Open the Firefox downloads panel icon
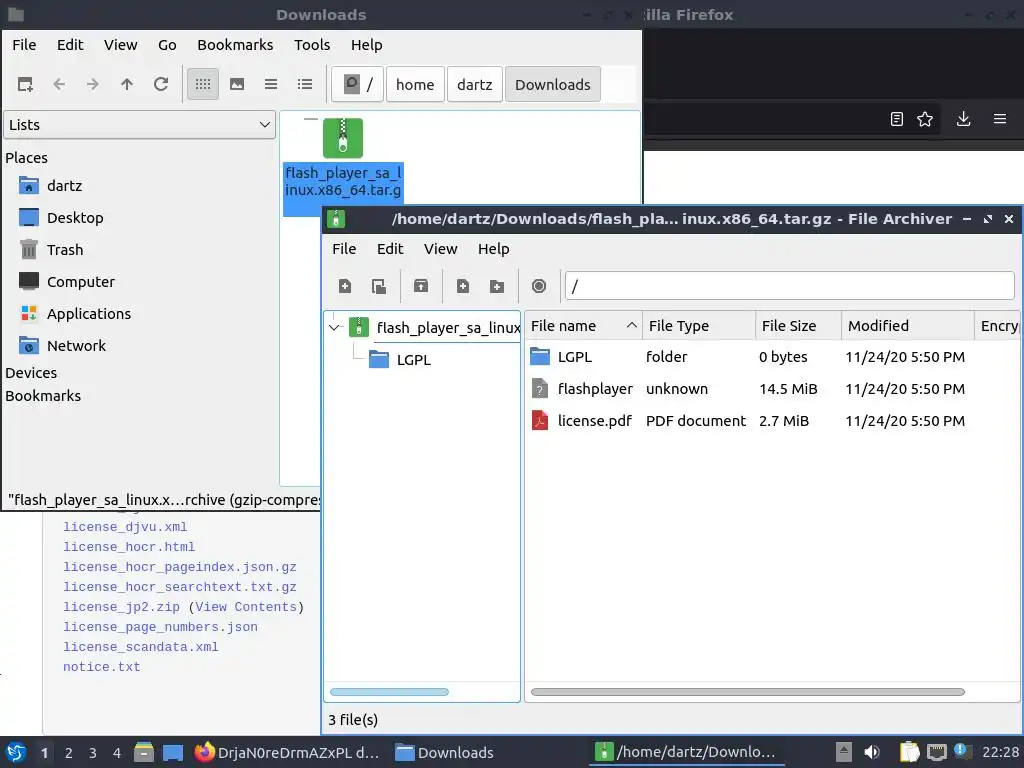The width and height of the screenshot is (1024, 768). point(963,119)
